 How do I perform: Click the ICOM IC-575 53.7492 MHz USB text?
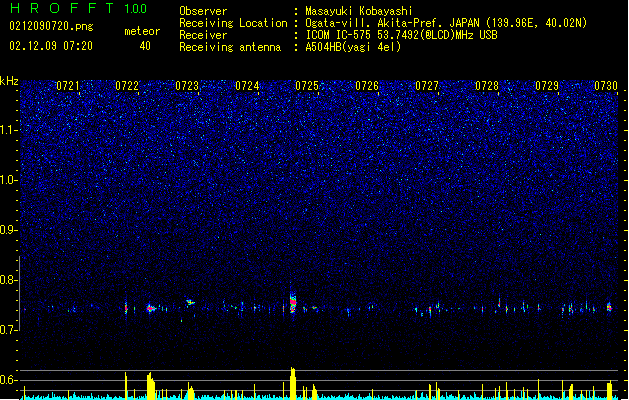click(402, 35)
